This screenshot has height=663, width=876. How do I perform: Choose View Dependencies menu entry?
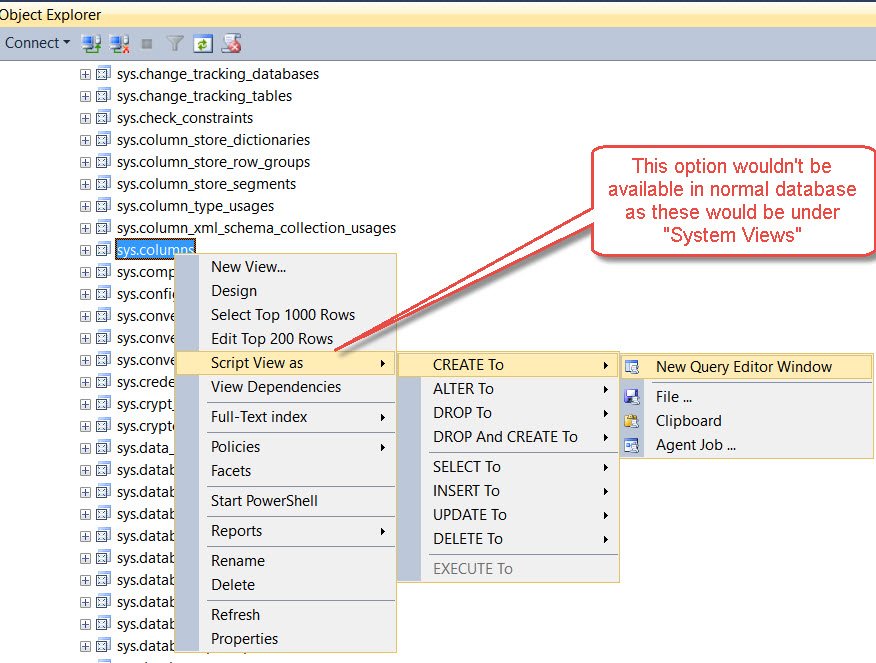[285, 387]
